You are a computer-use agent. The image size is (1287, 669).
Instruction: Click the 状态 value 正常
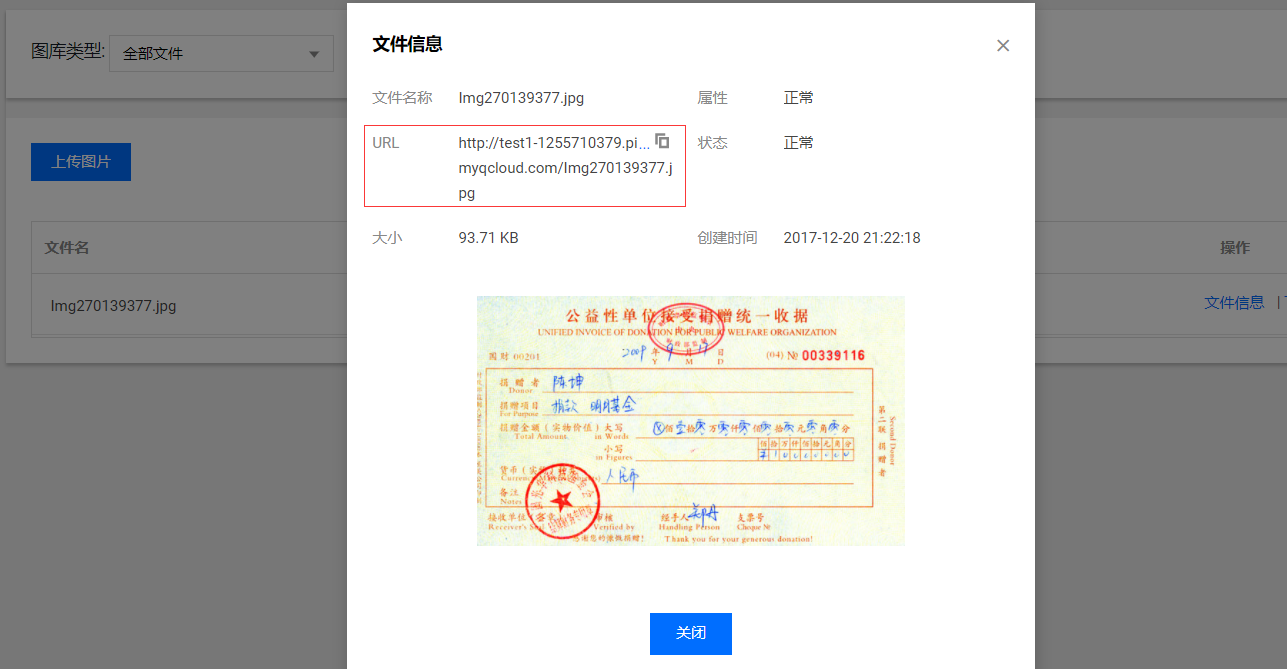pos(799,143)
